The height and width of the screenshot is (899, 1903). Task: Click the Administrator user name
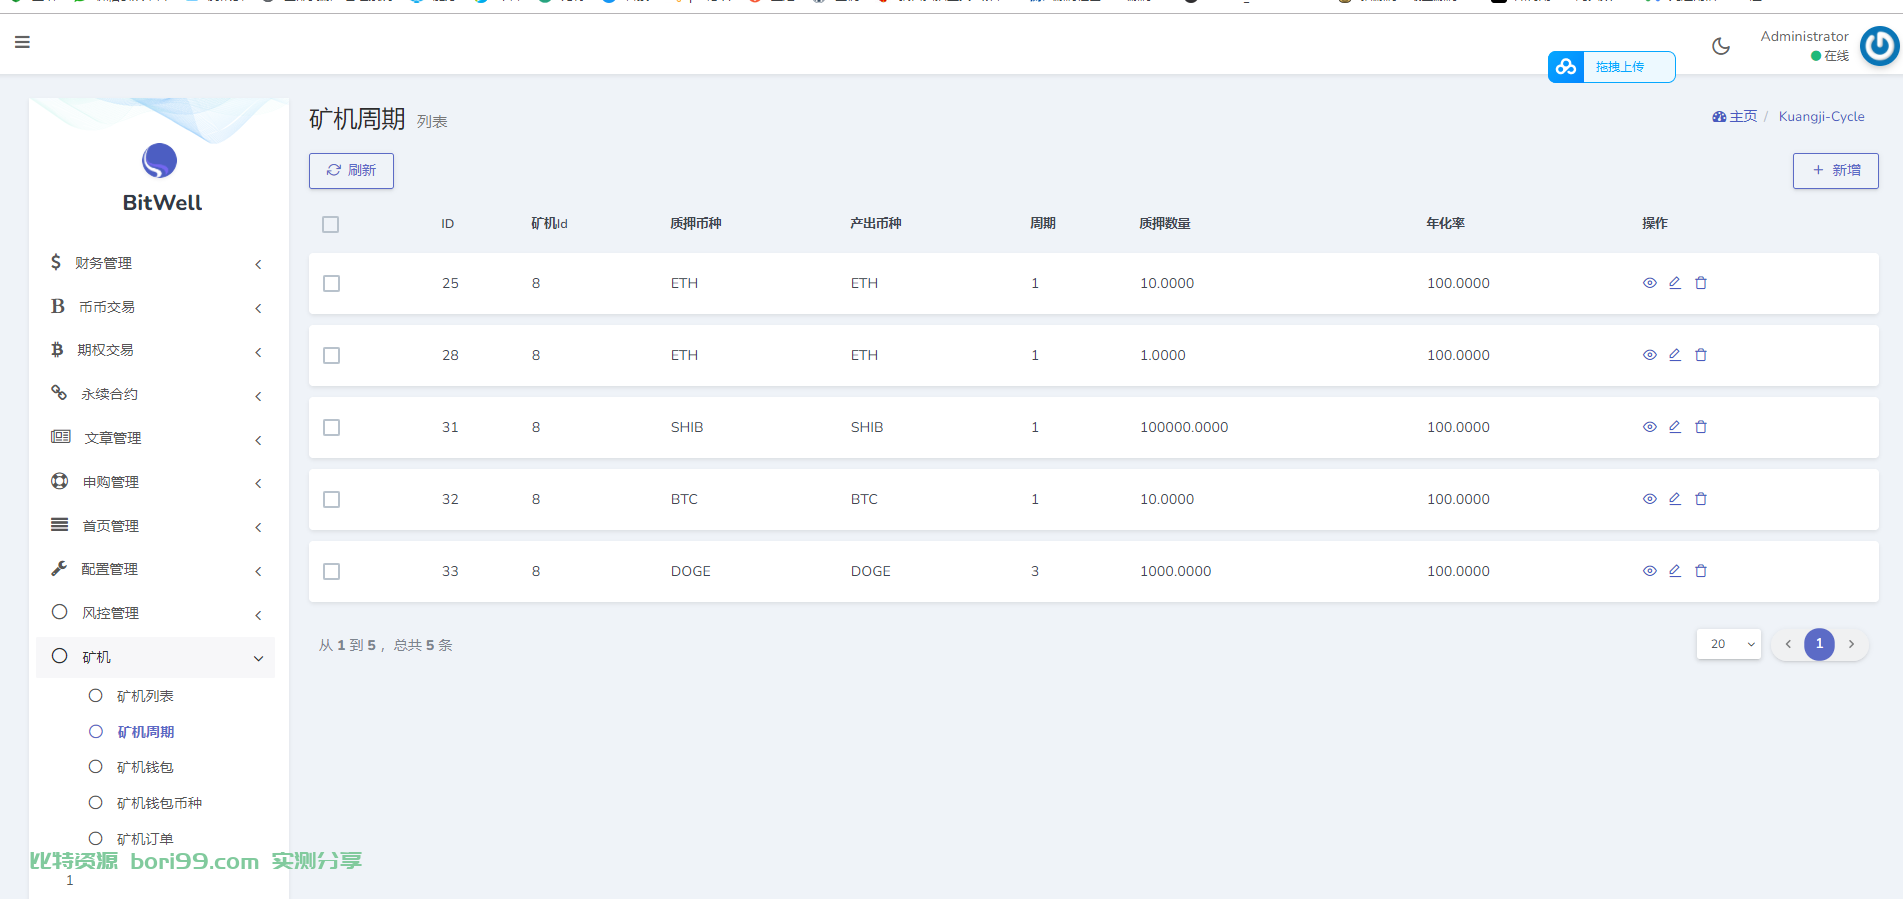point(1804,36)
